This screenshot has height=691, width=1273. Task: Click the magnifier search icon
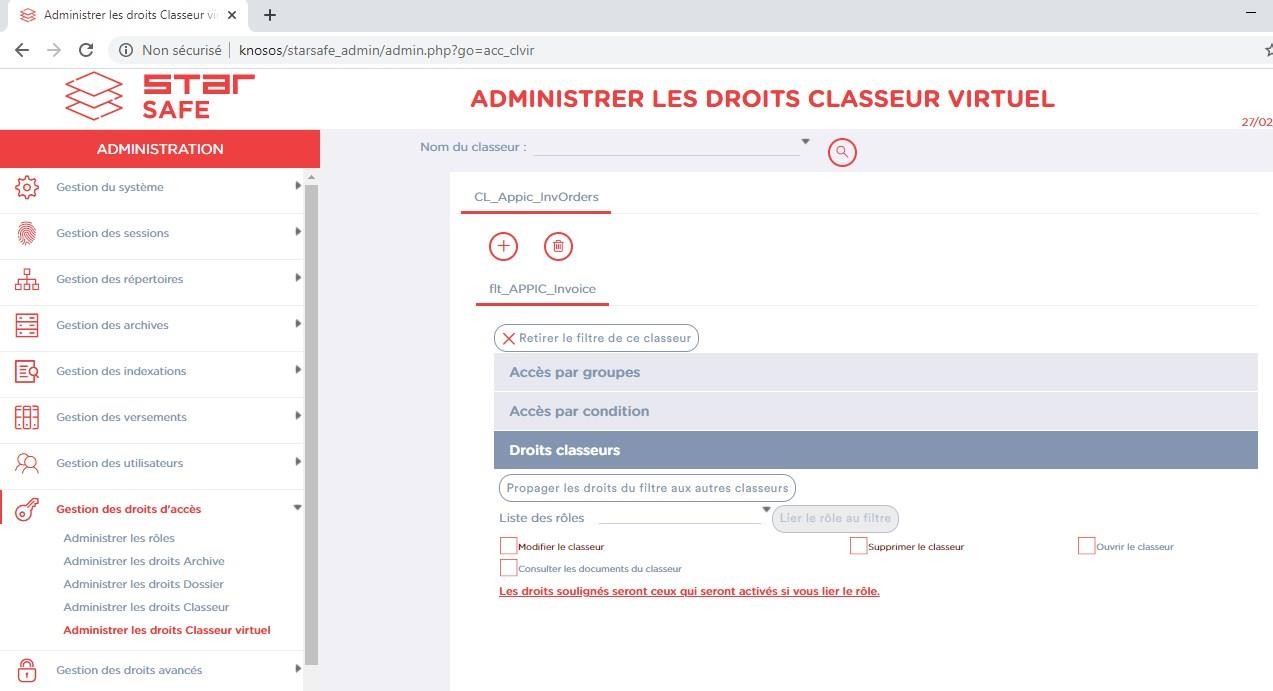point(842,152)
